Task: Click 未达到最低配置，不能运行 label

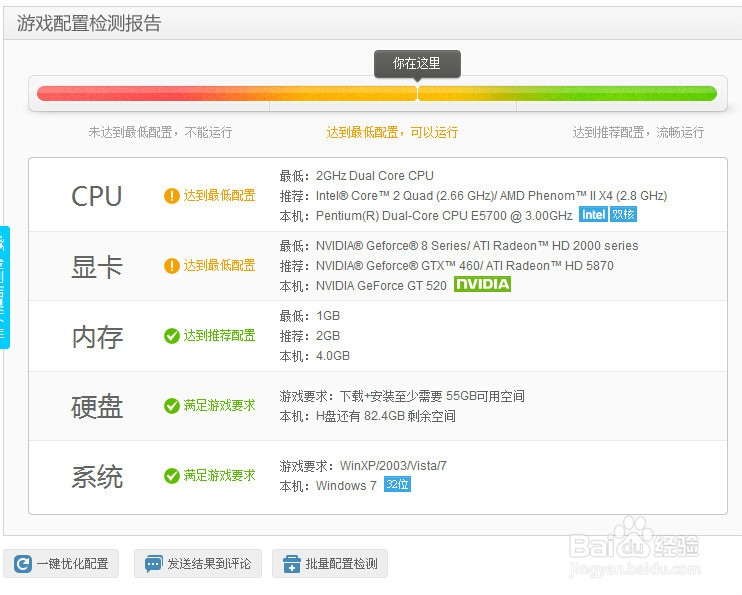Action: [160, 132]
